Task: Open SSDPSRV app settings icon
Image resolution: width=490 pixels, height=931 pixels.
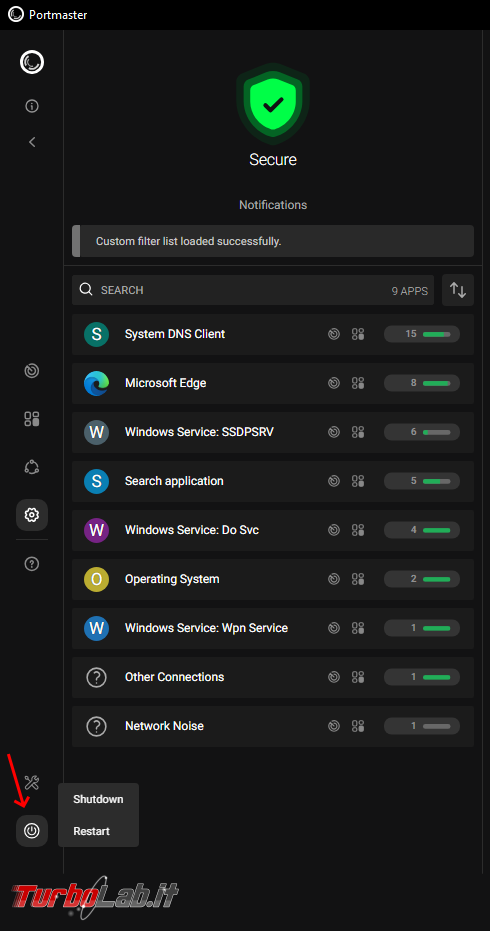Action: [x=358, y=432]
